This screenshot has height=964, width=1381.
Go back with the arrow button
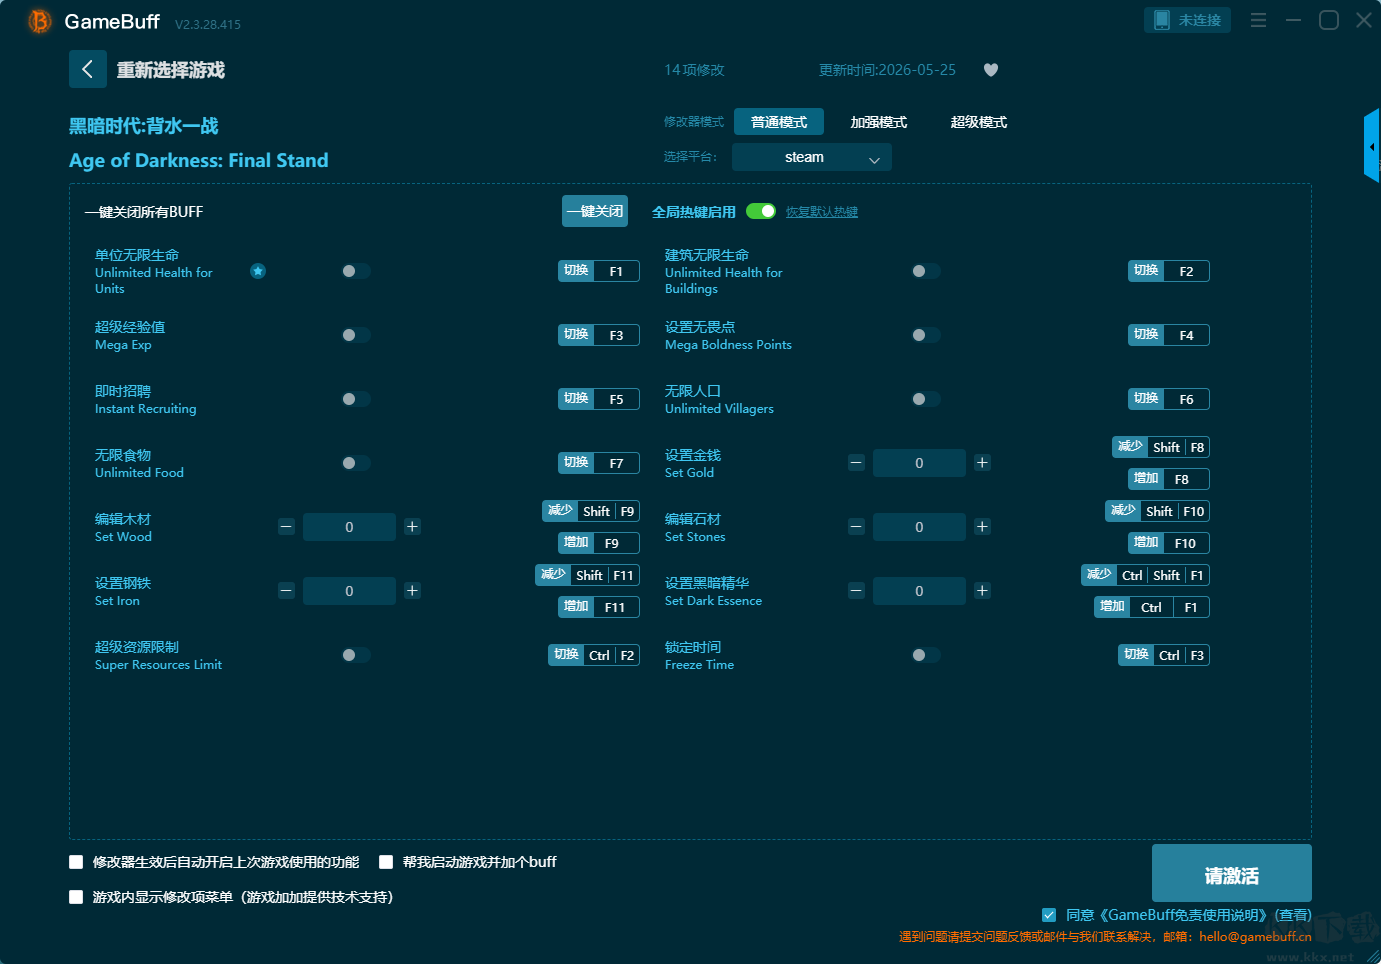click(88, 69)
